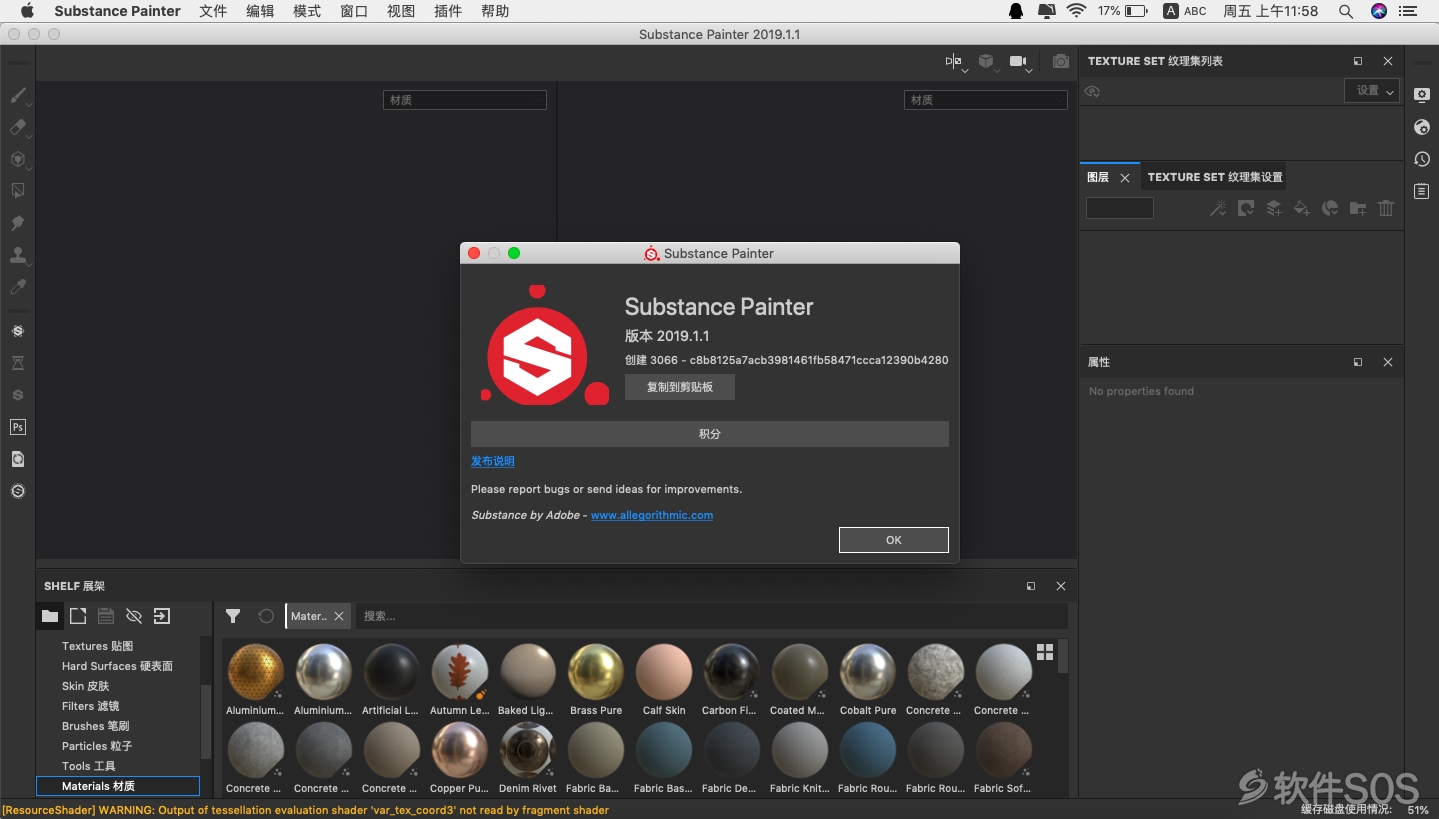Viewport: 1439px width, 819px height.
Task: Click the video camera icon
Action: click(x=1018, y=61)
